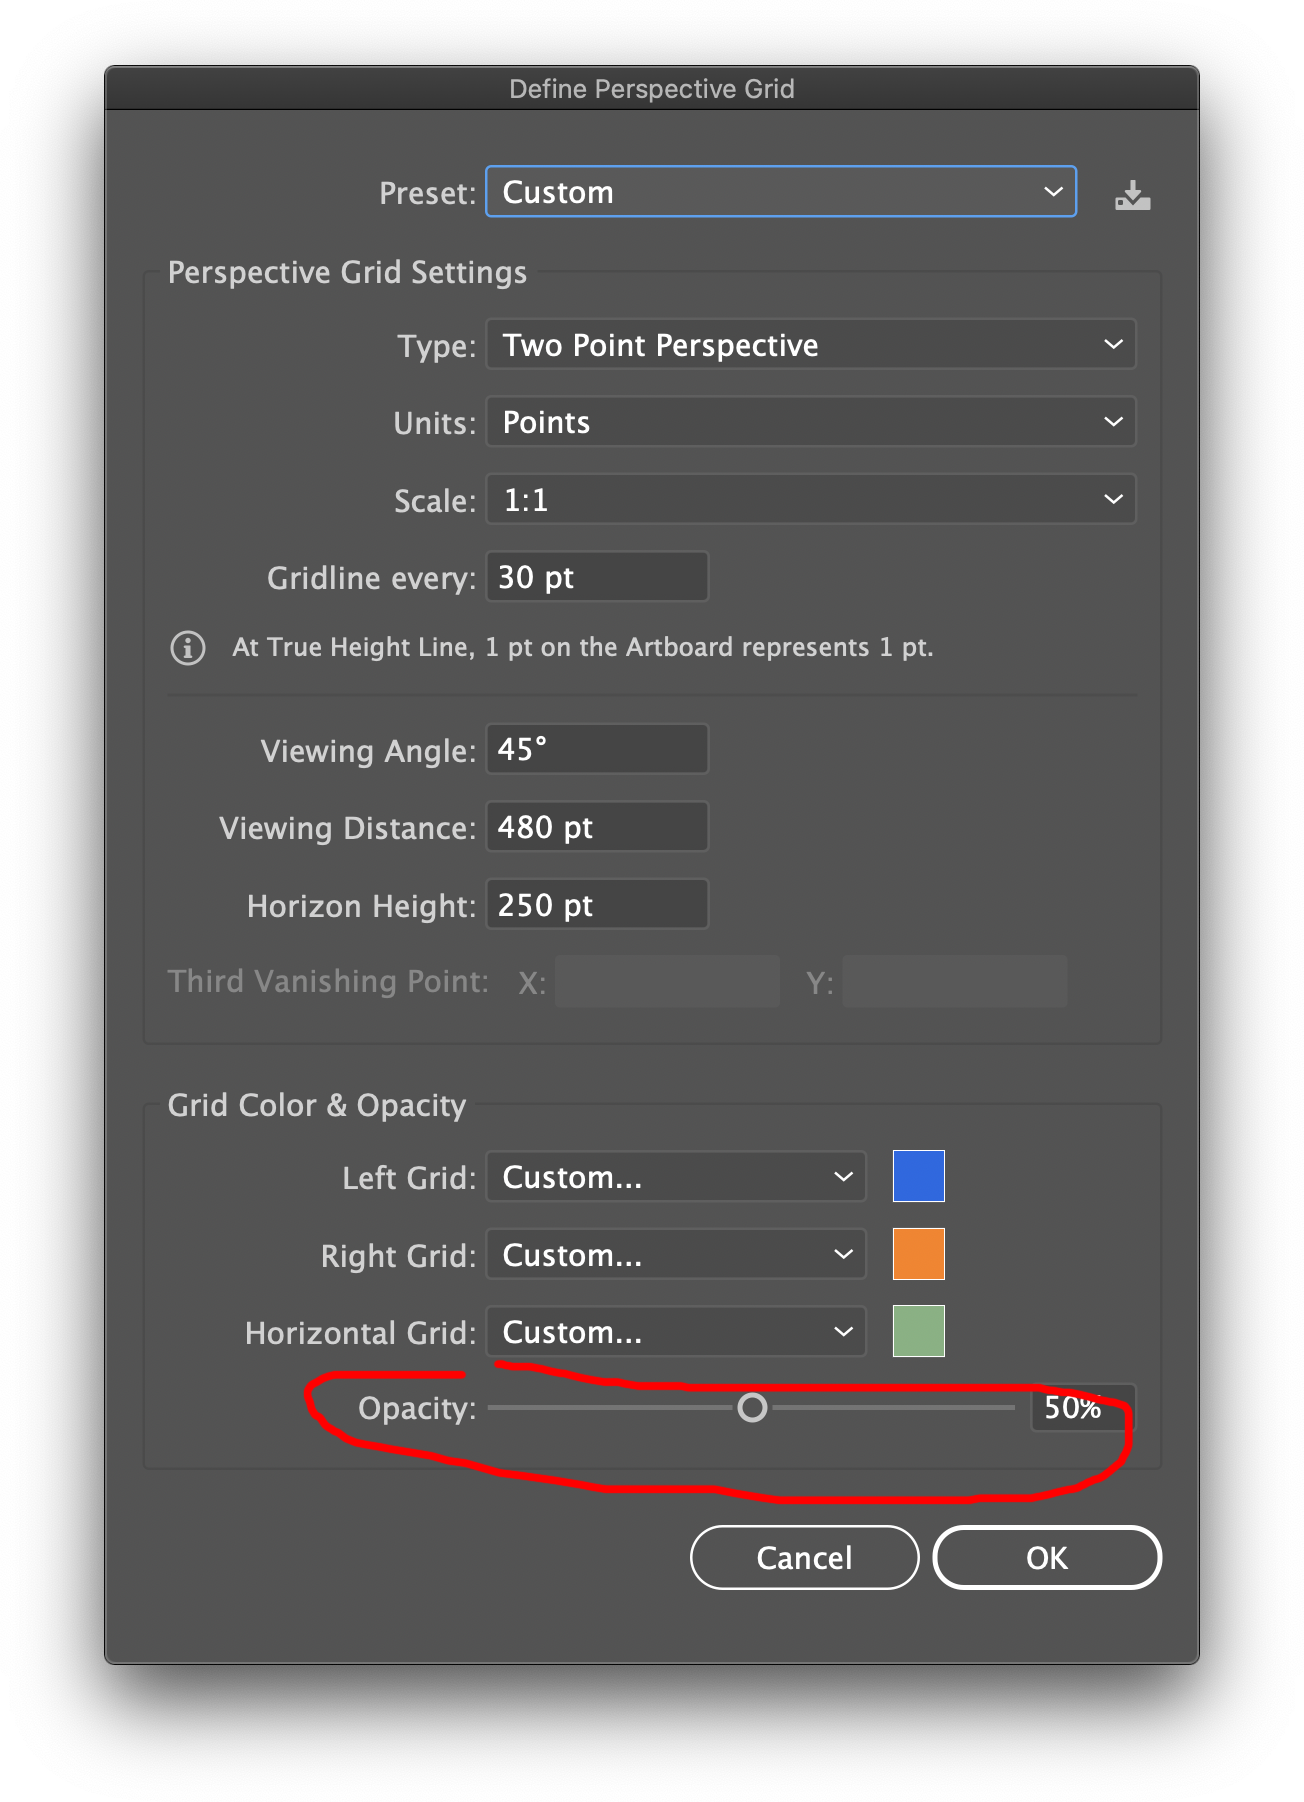Image resolution: width=1304 pixels, height=1802 pixels.
Task: Open the Units dropdown
Action: pos(811,421)
